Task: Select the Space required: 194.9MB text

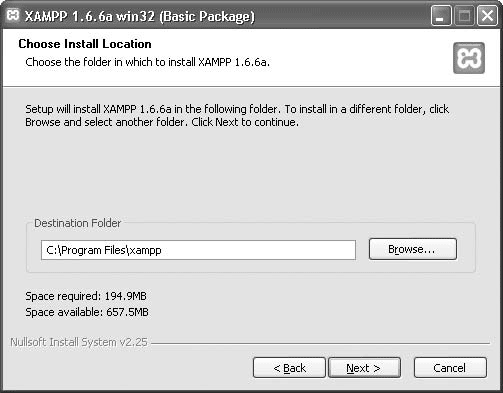Action: coord(86,296)
